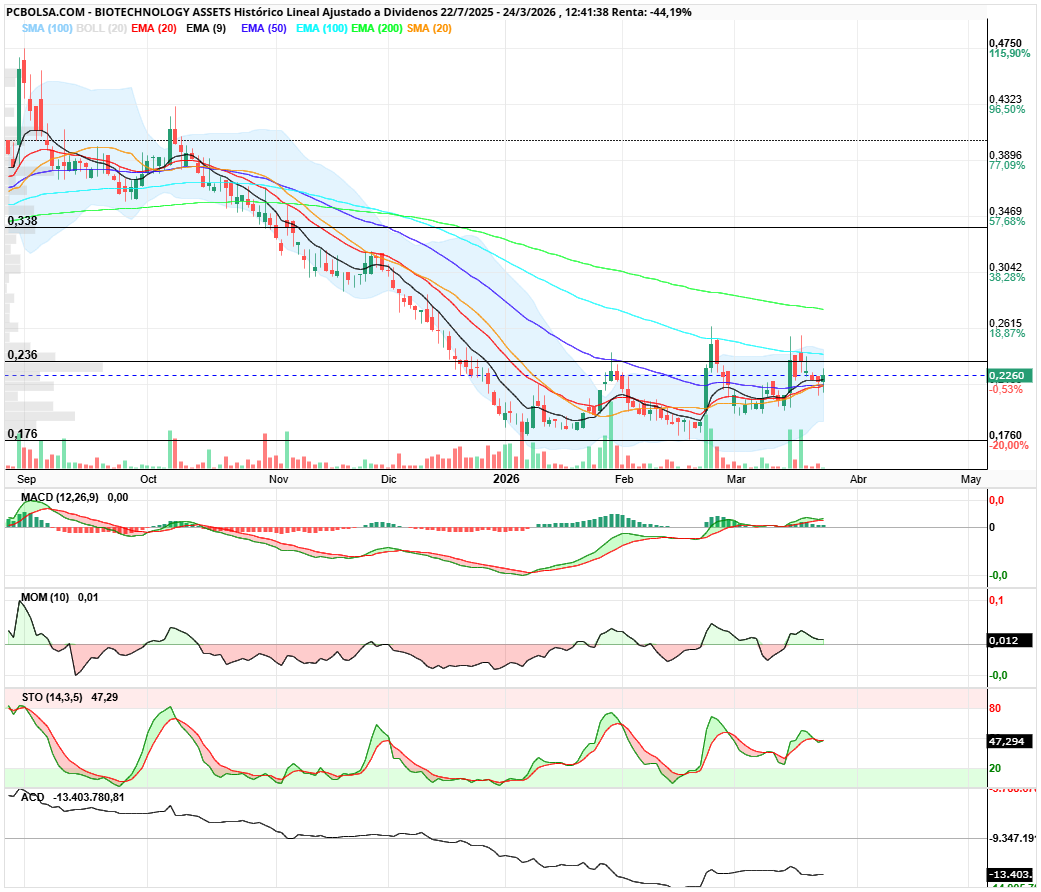Click the 0,176 horizontal level label
This screenshot has width=1041, height=892.
[x=22, y=433]
